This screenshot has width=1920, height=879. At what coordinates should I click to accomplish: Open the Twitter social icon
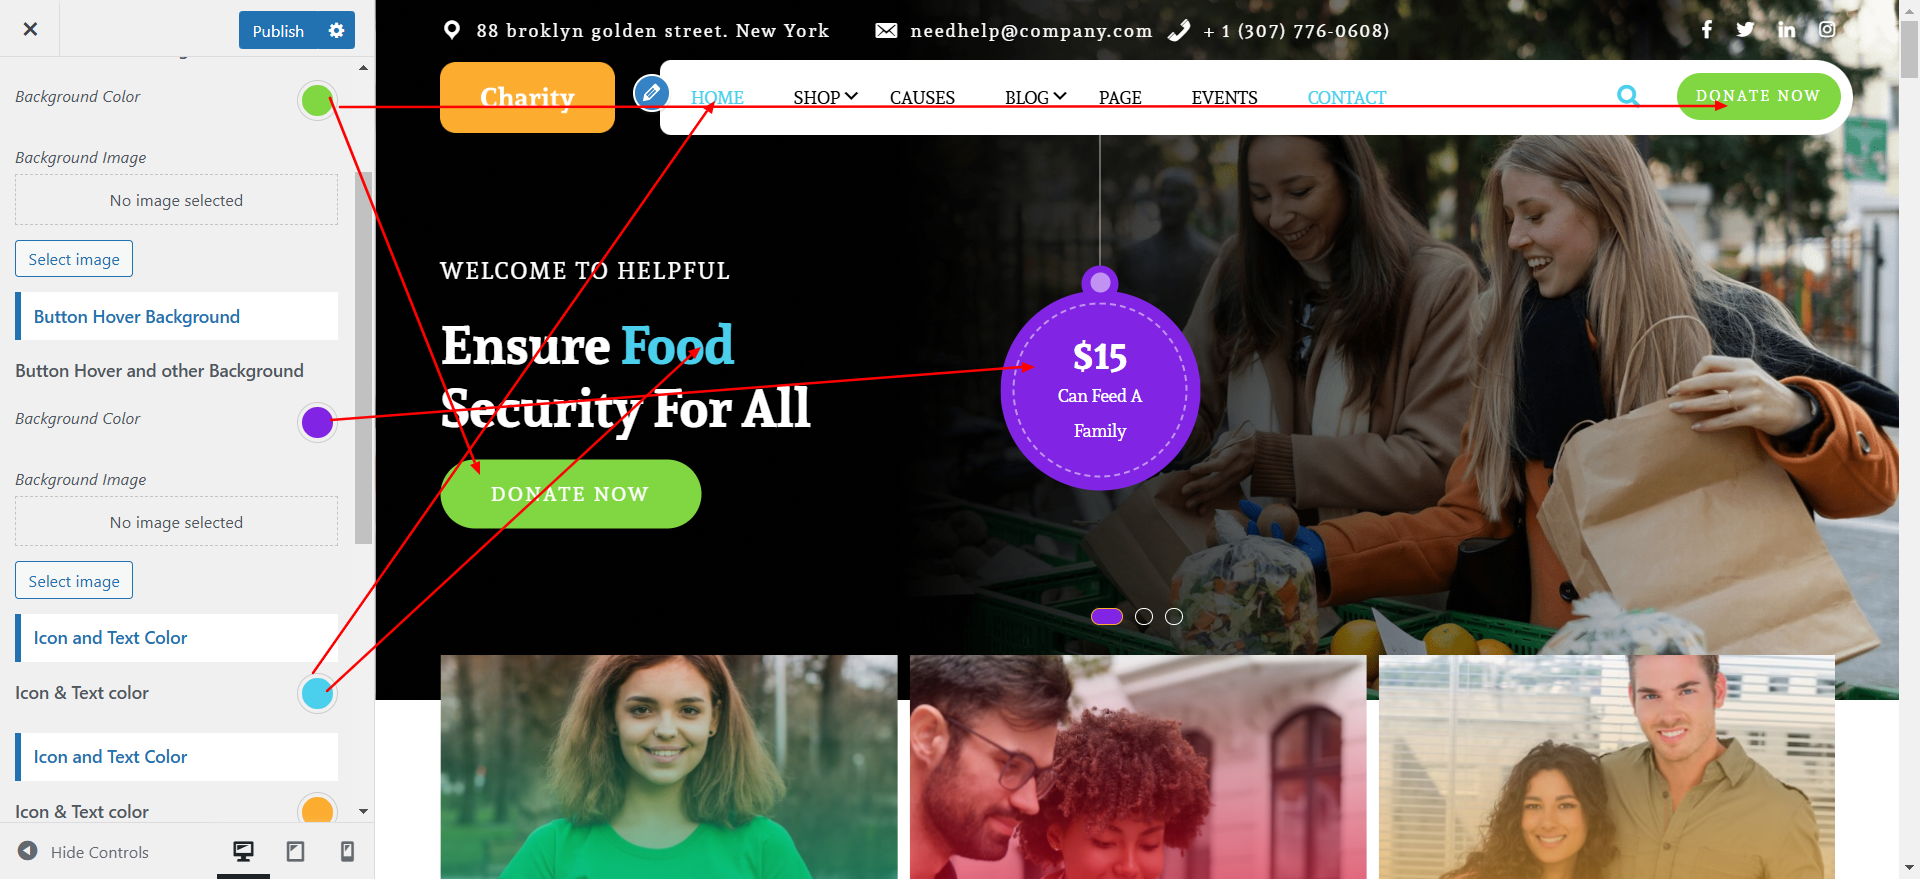pos(1745,30)
